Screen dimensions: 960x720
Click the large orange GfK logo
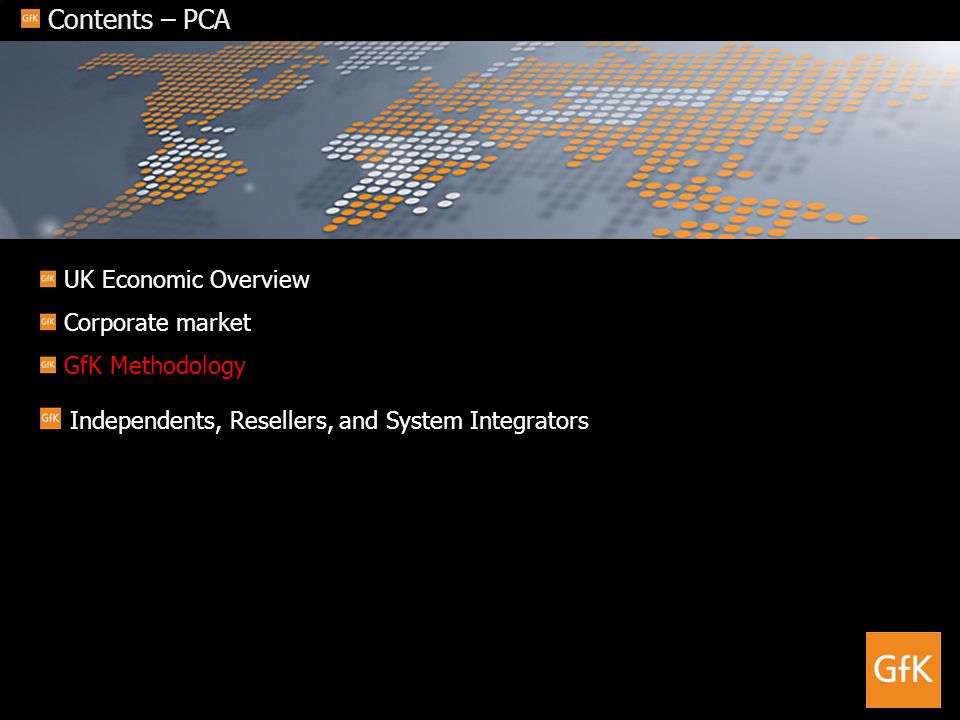(x=903, y=670)
